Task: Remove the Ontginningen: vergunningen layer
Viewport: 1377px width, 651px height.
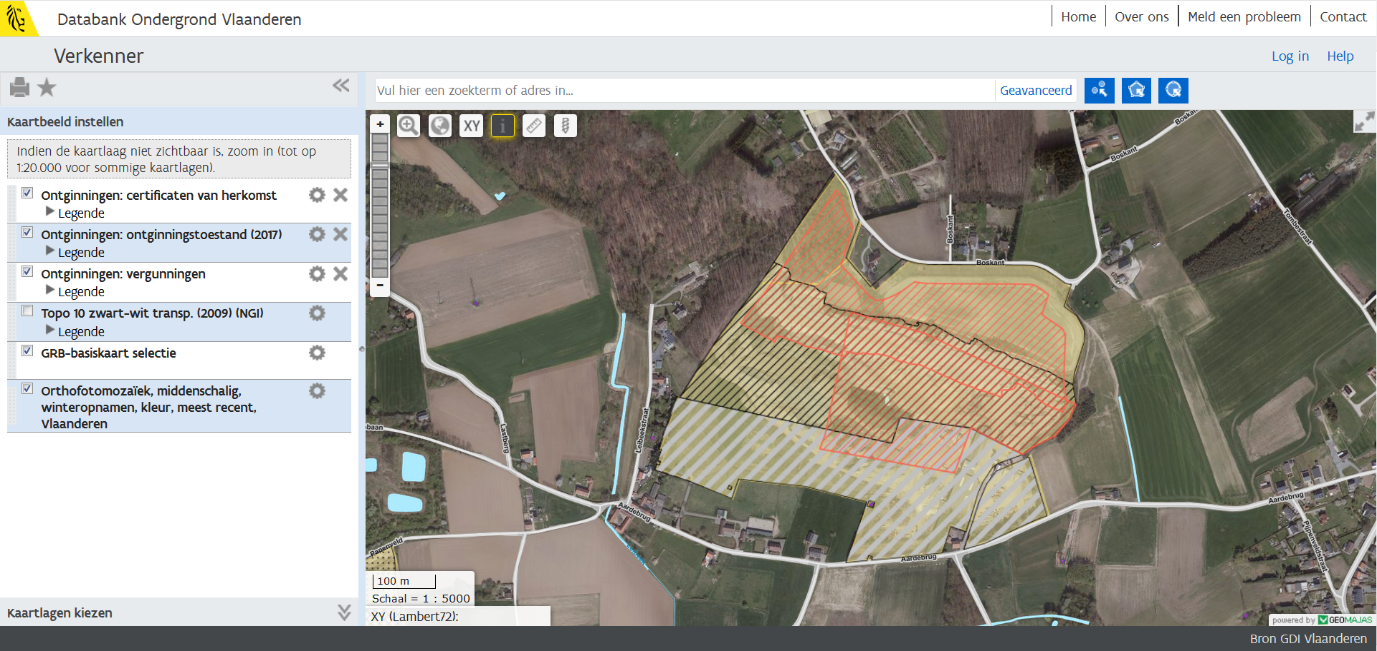Action: coord(340,274)
